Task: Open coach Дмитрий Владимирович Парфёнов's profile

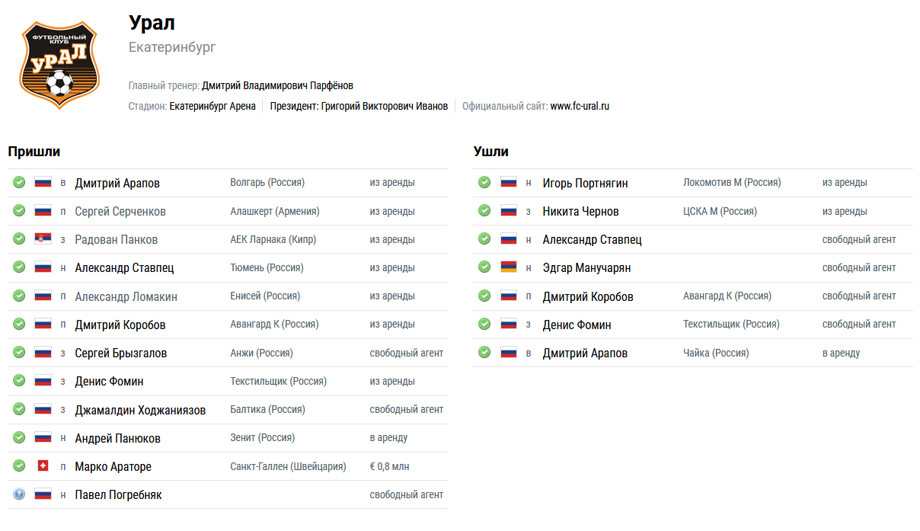Action: pos(278,86)
